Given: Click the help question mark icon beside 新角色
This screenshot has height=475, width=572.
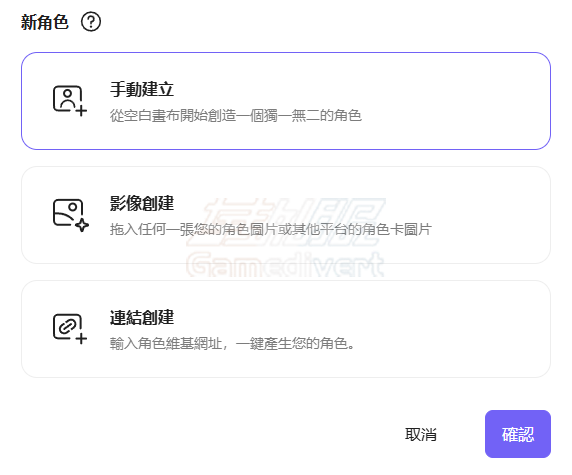Looking at the screenshot, I should 91,22.
